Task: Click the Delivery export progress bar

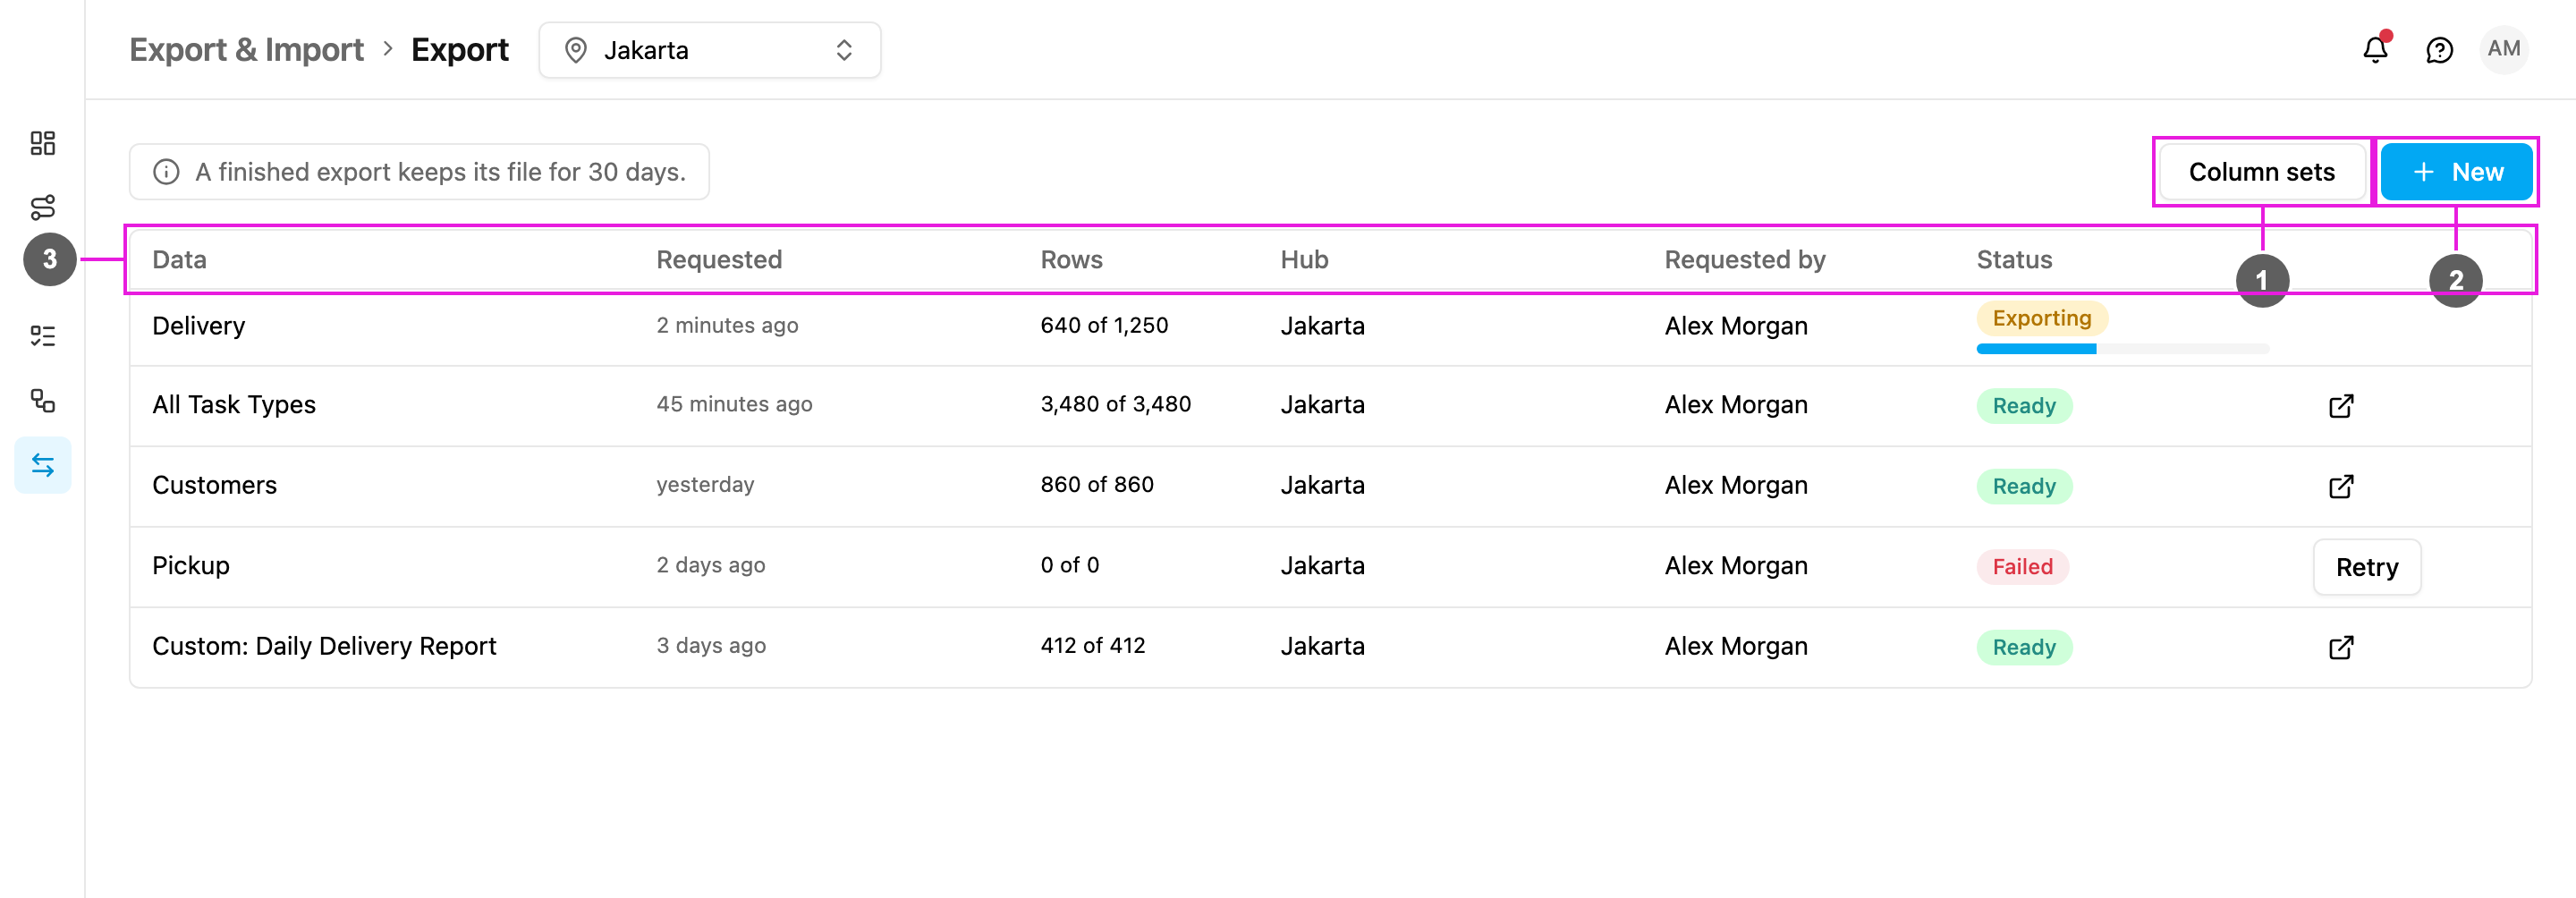Action: tap(2123, 349)
